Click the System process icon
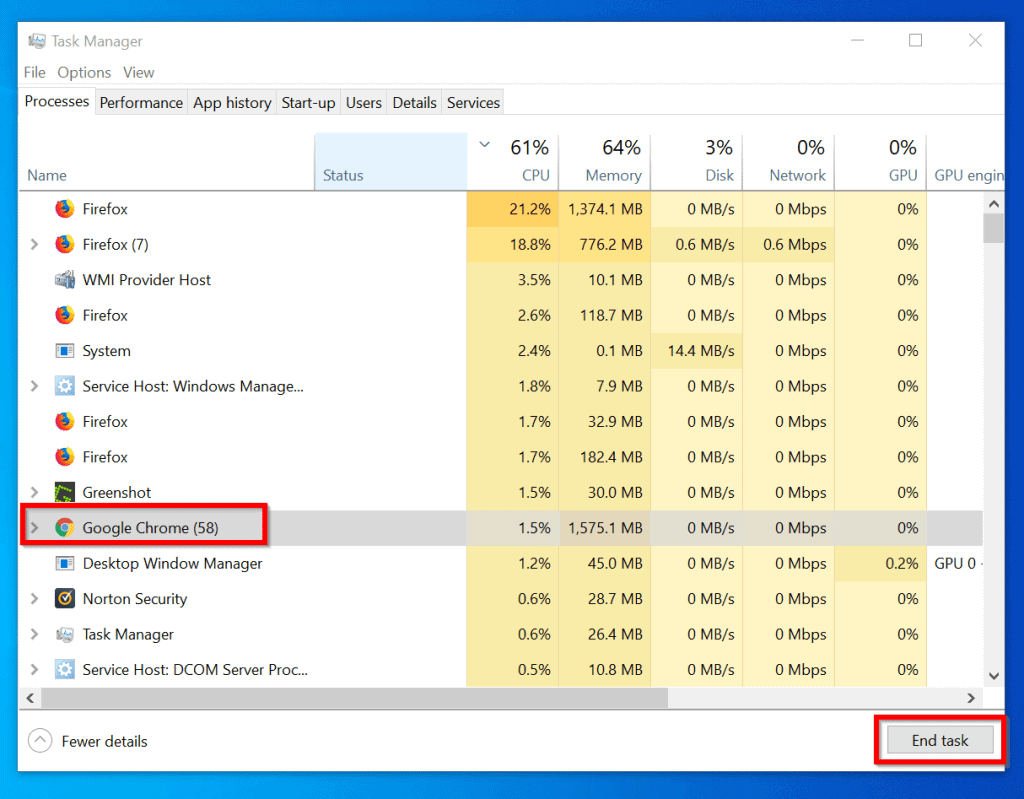The width and height of the screenshot is (1024, 799). [x=64, y=351]
